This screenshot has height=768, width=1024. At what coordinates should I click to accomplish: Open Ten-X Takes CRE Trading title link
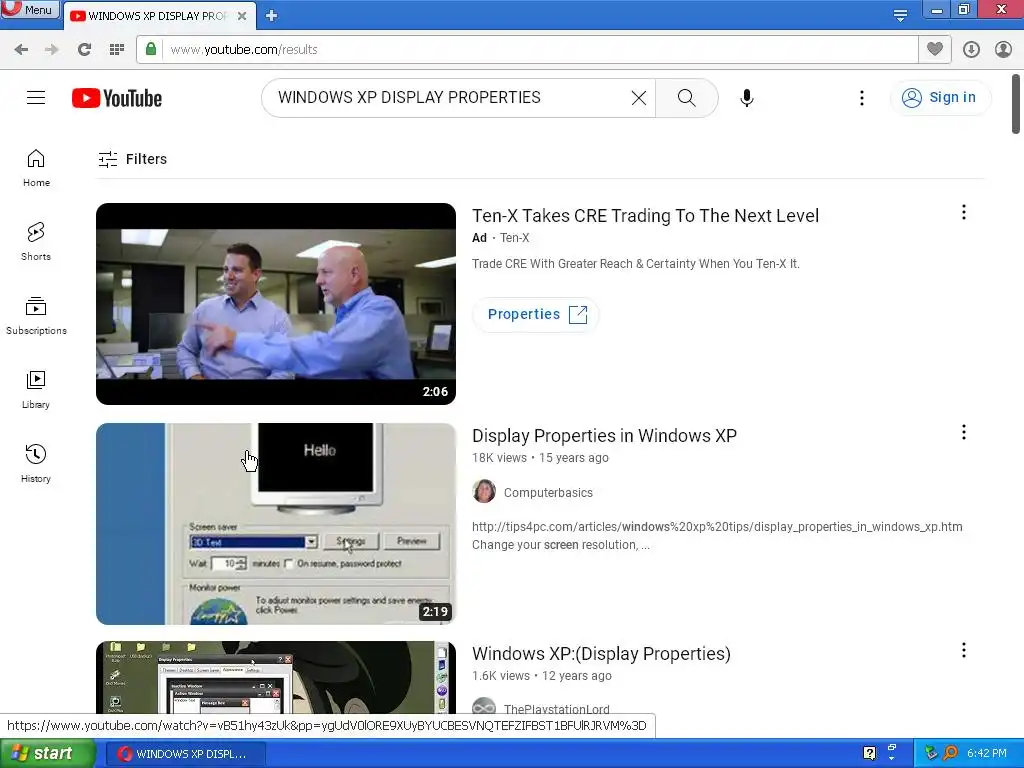click(x=645, y=216)
